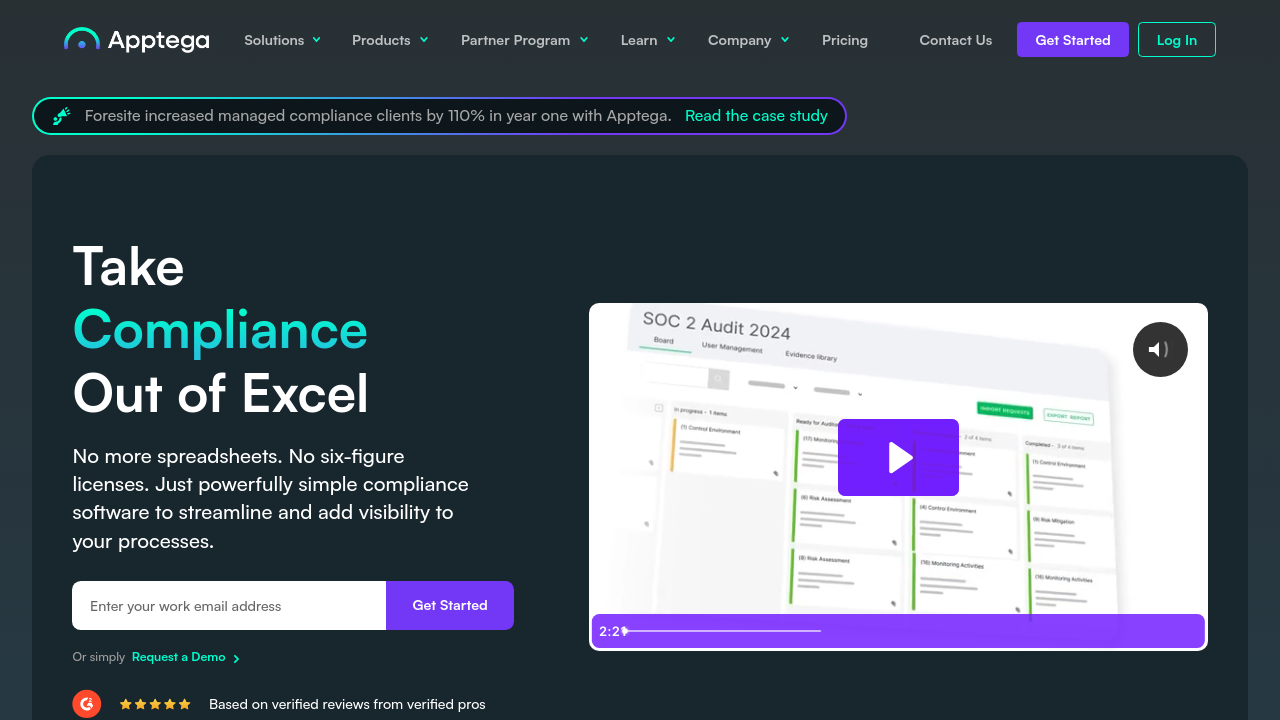
Task: Click the arrow next to Request a Demo
Action: [x=237, y=658]
